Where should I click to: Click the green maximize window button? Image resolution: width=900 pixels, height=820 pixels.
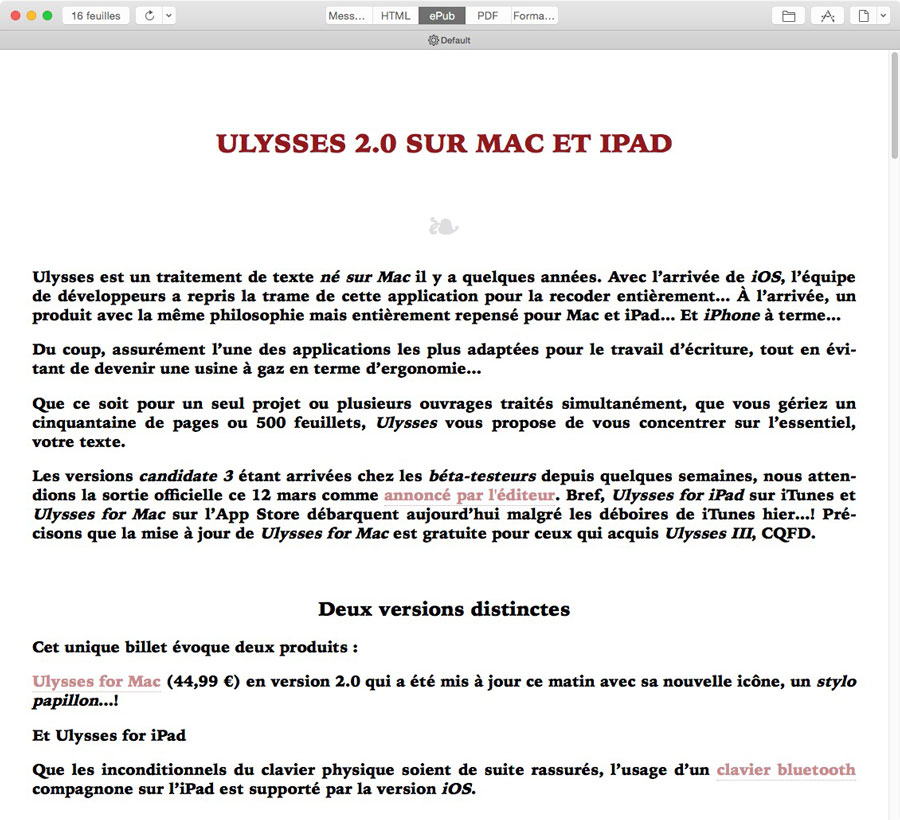click(x=48, y=15)
